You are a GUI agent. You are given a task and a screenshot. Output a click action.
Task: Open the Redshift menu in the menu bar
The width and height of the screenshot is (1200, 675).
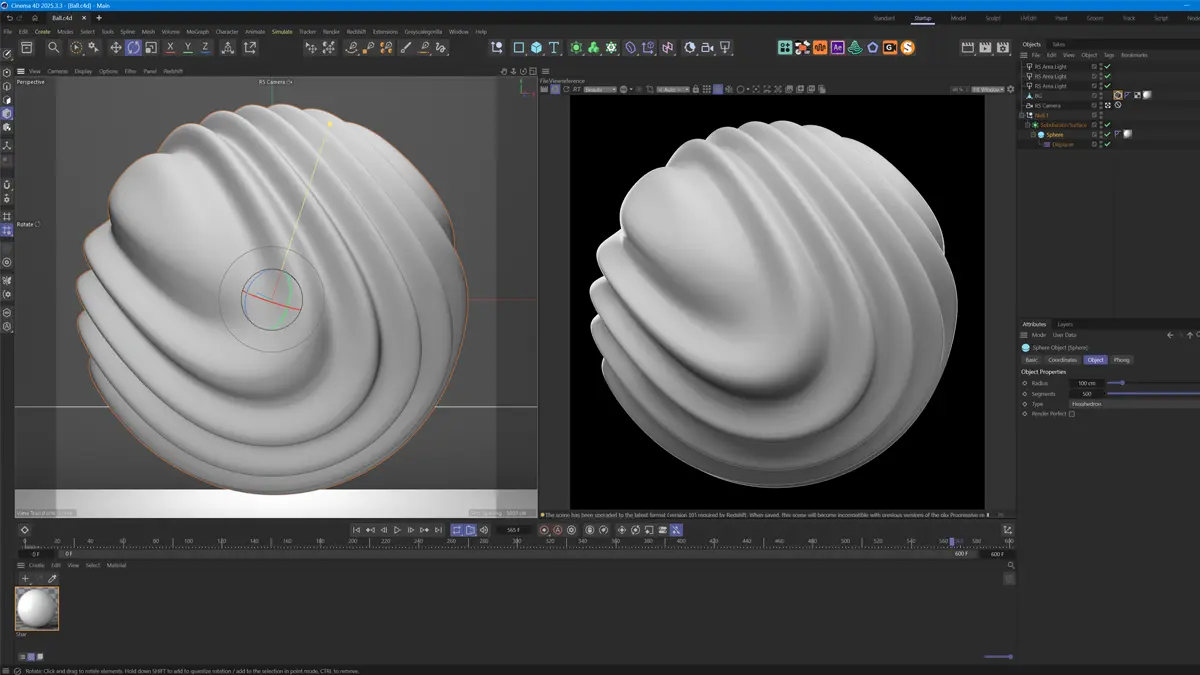point(356,32)
